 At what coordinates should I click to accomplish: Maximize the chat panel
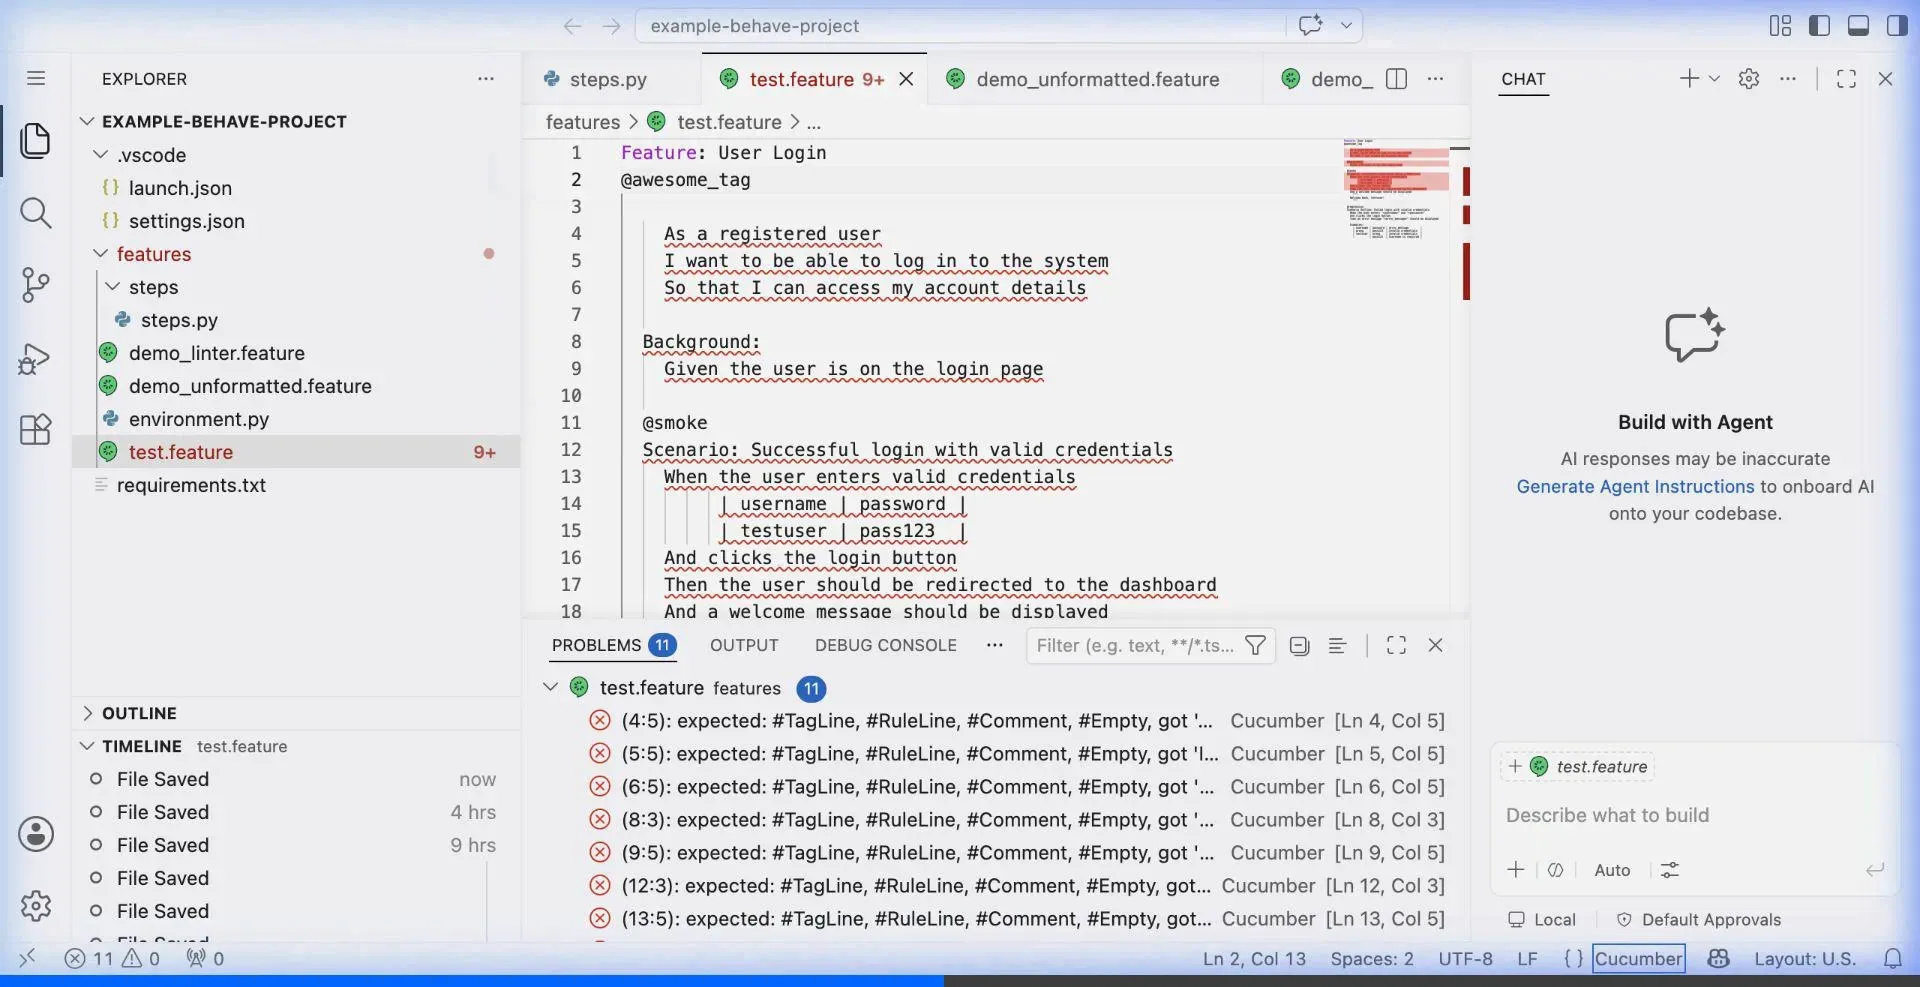click(x=1846, y=79)
